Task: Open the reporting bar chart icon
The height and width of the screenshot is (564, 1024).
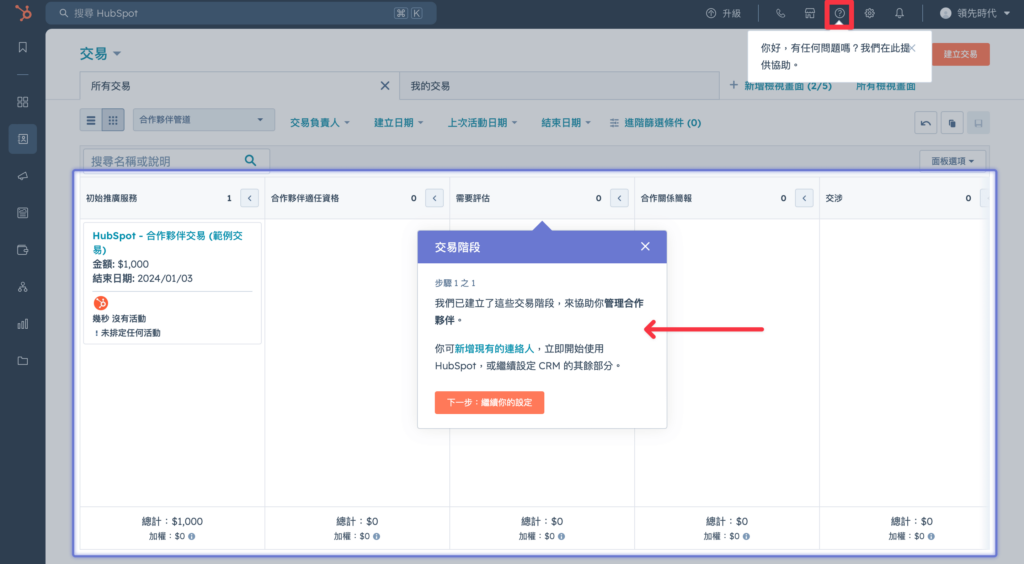Action: (23, 324)
